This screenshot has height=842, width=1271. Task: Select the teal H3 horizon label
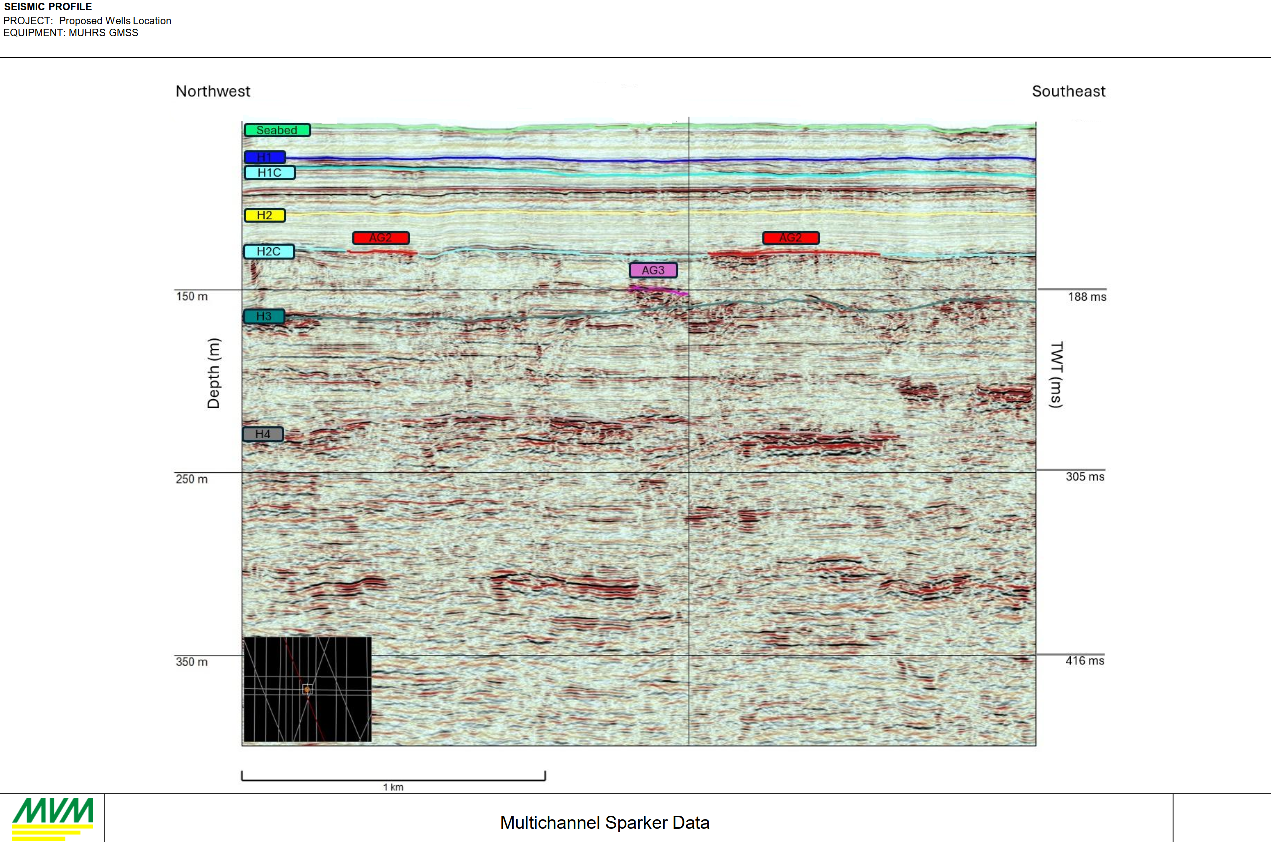coord(264,316)
